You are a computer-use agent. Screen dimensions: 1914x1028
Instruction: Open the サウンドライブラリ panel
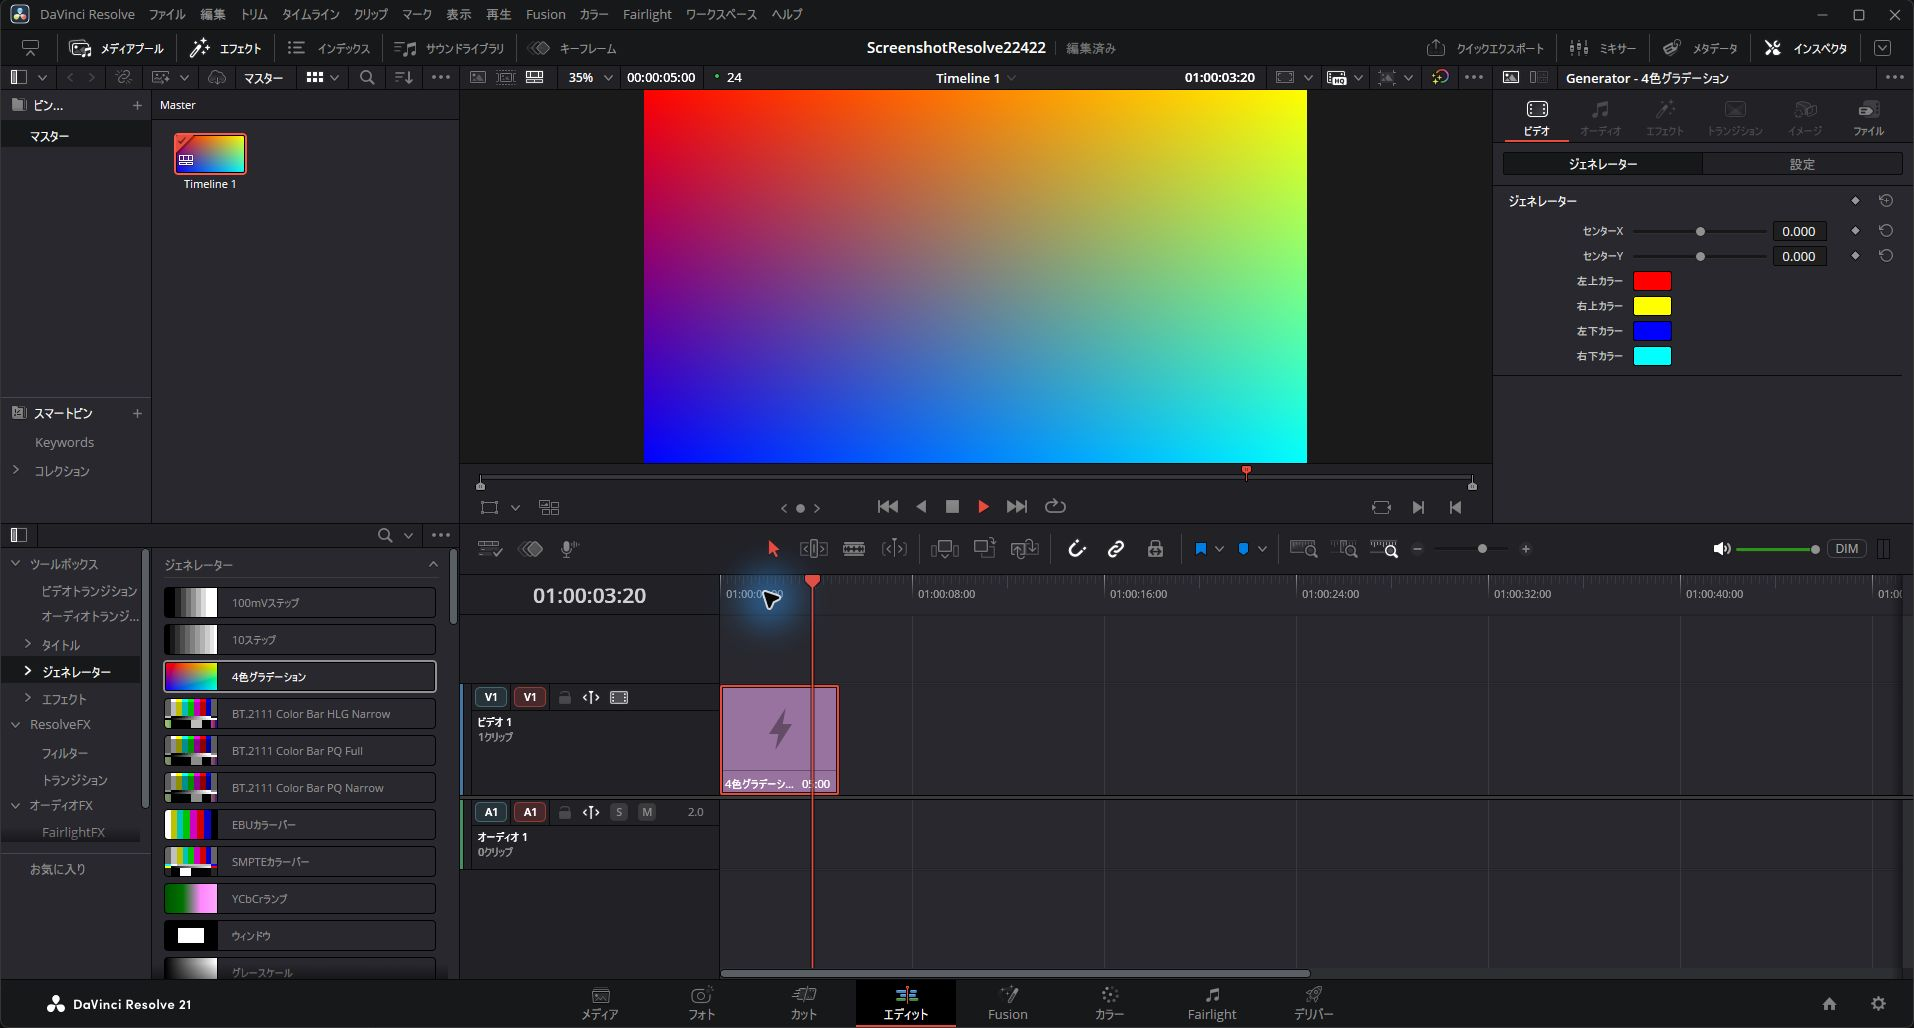[450, 48]
